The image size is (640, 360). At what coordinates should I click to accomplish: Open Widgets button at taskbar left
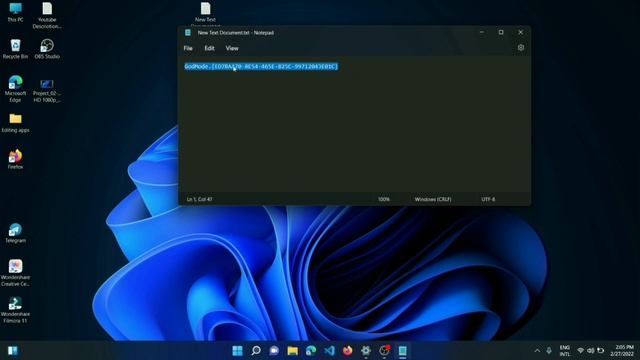click(13, 351)
